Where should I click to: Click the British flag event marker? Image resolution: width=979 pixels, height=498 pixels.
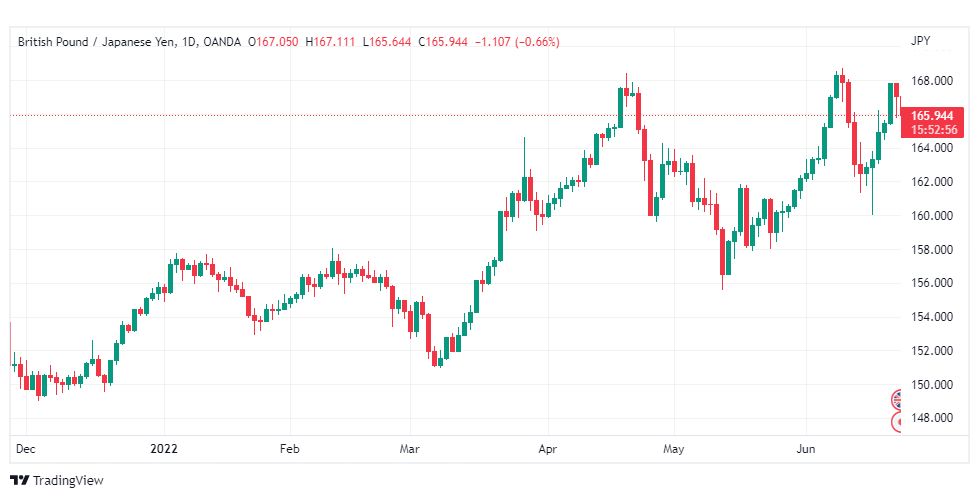click(898, 400)
